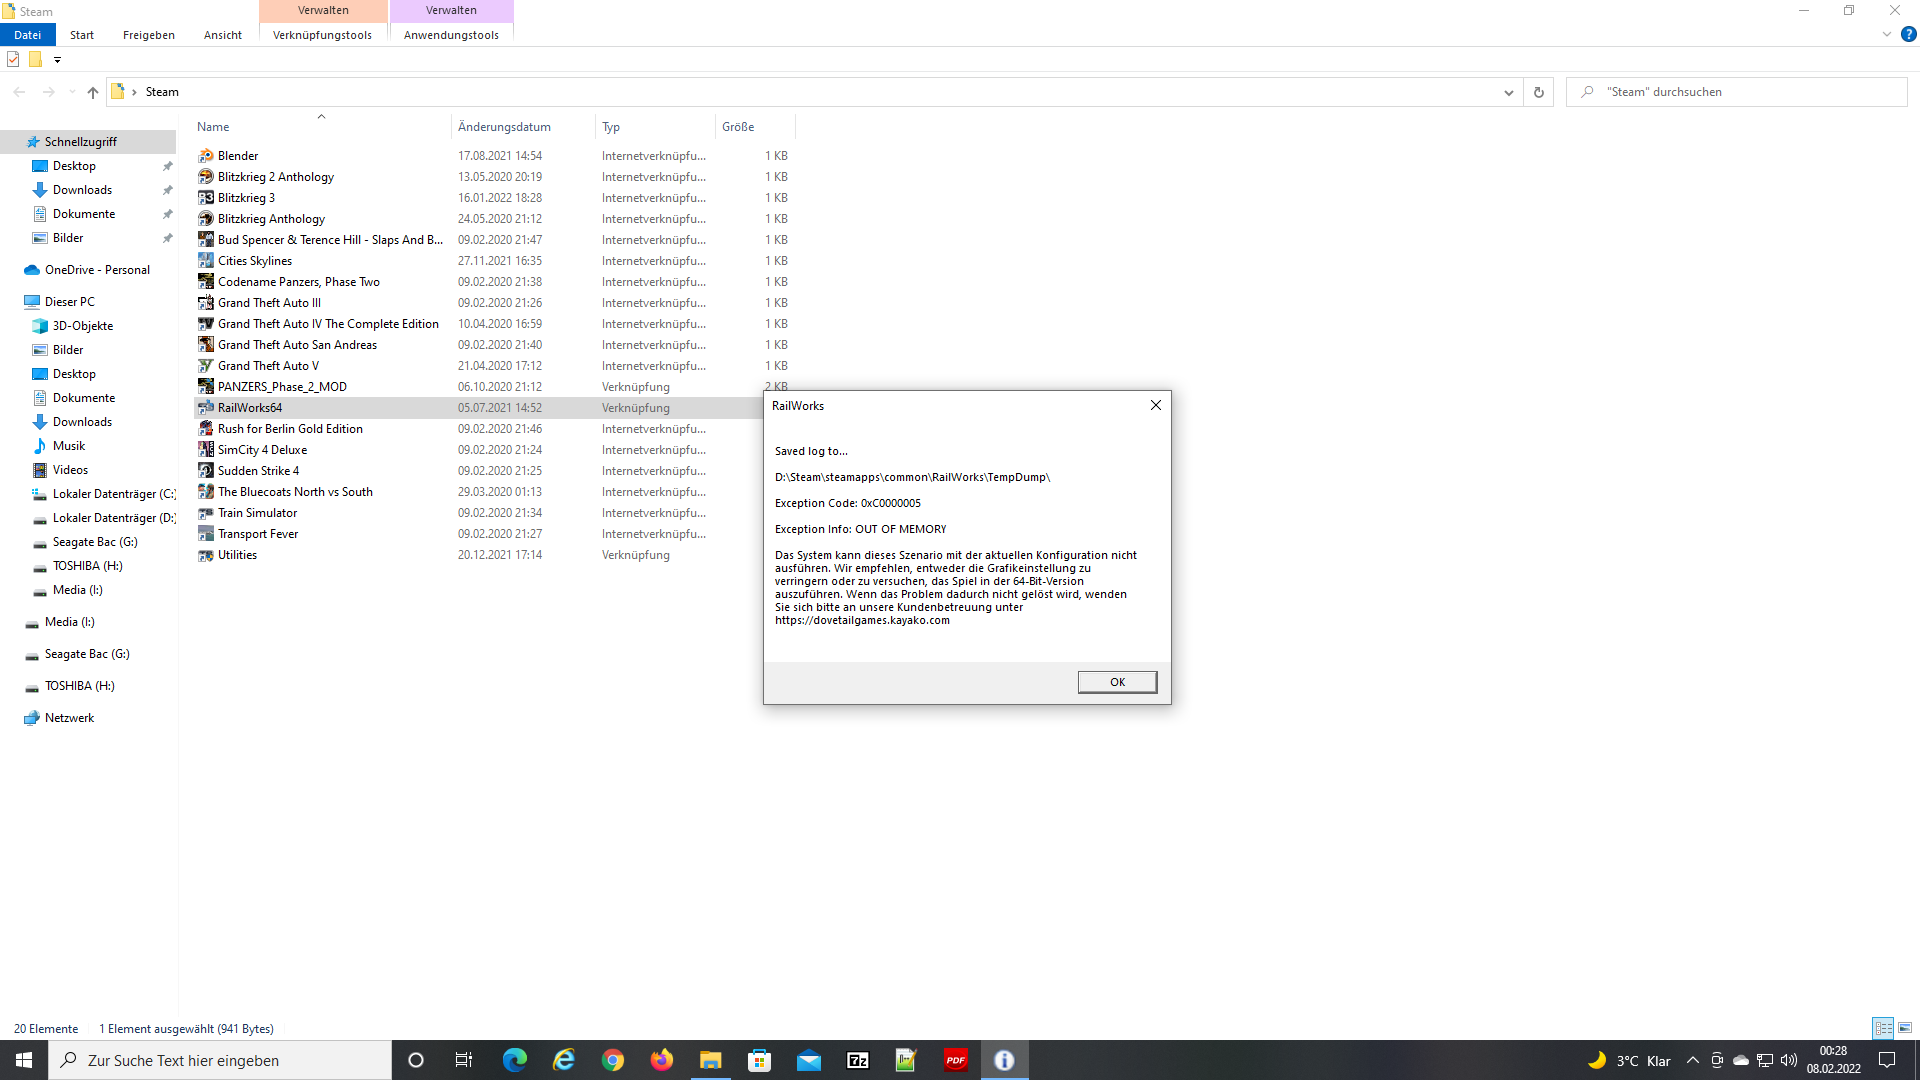Image resolution: width=1920 pixels, height=1080 pixels.
Task: Click the Steam breadcrumb in address bar
Action: [x=162, y=92]
